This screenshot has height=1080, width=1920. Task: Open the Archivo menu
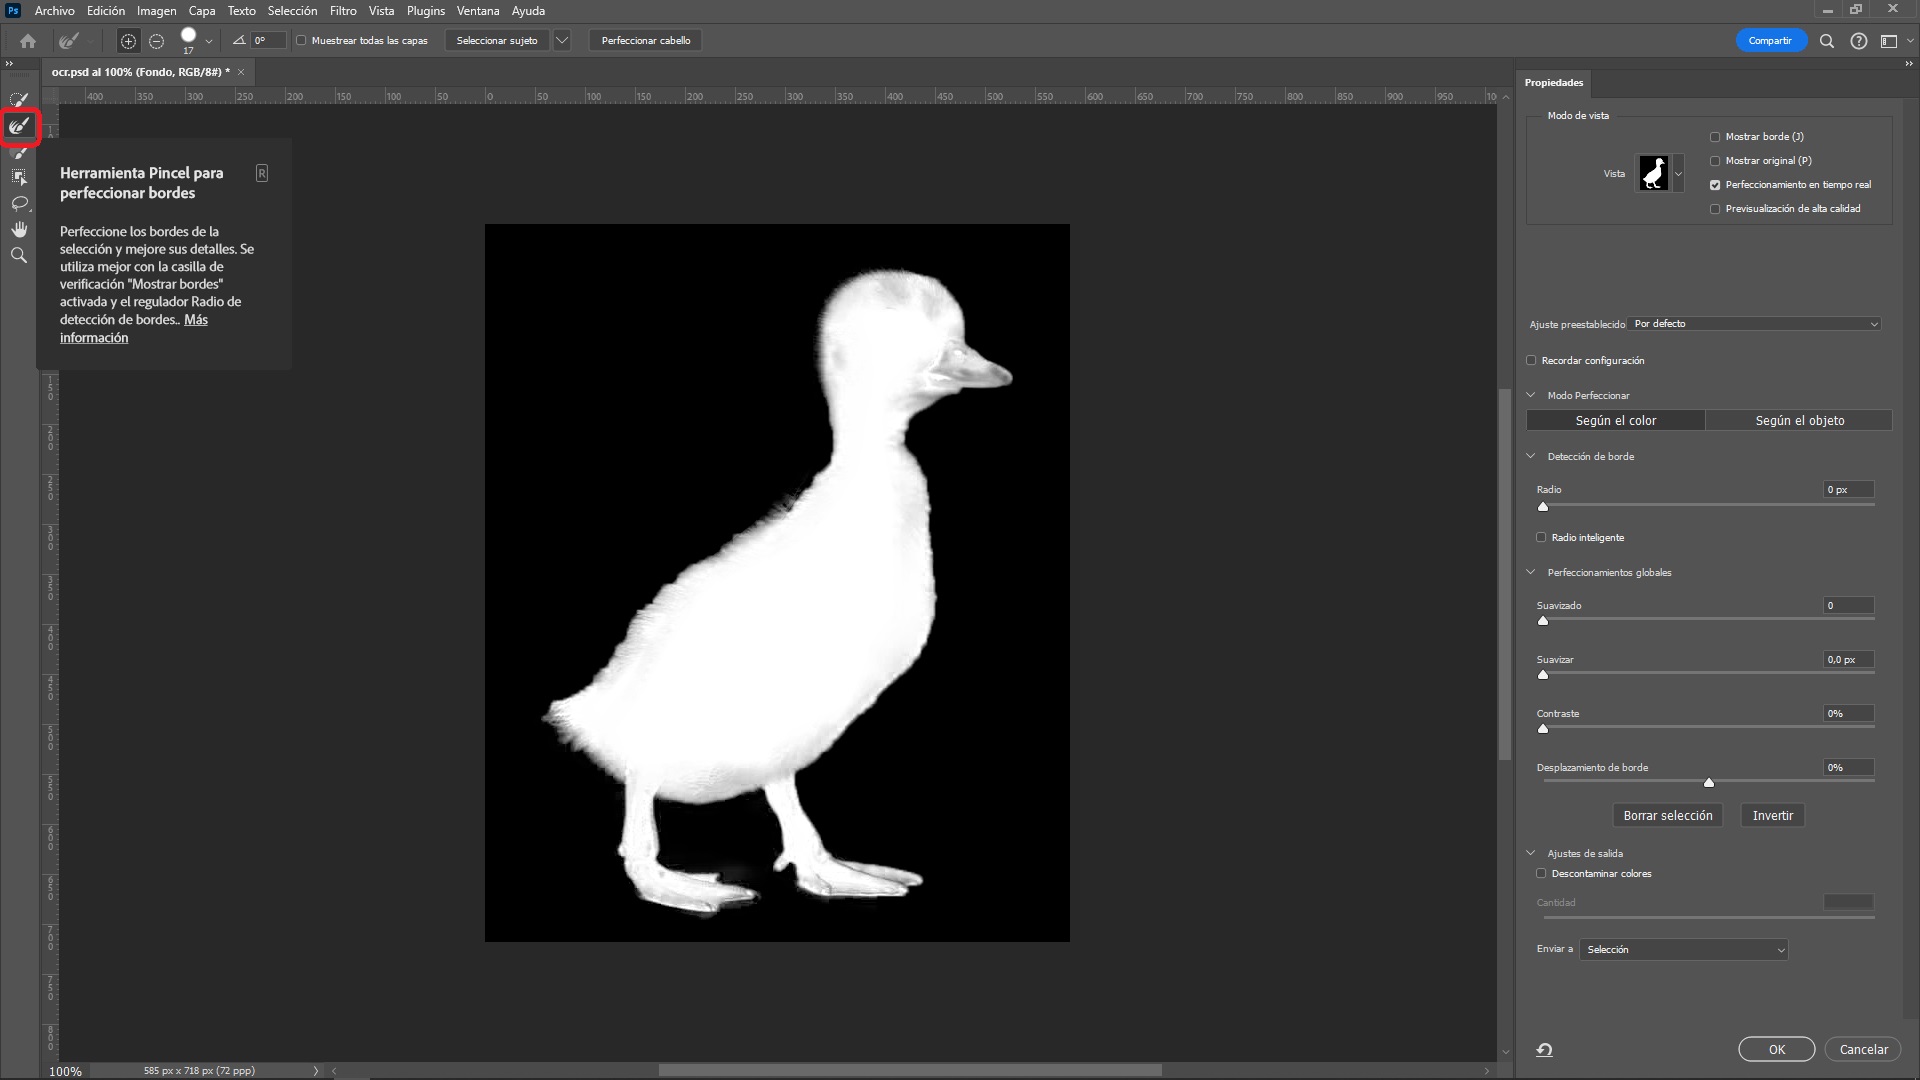55,11
